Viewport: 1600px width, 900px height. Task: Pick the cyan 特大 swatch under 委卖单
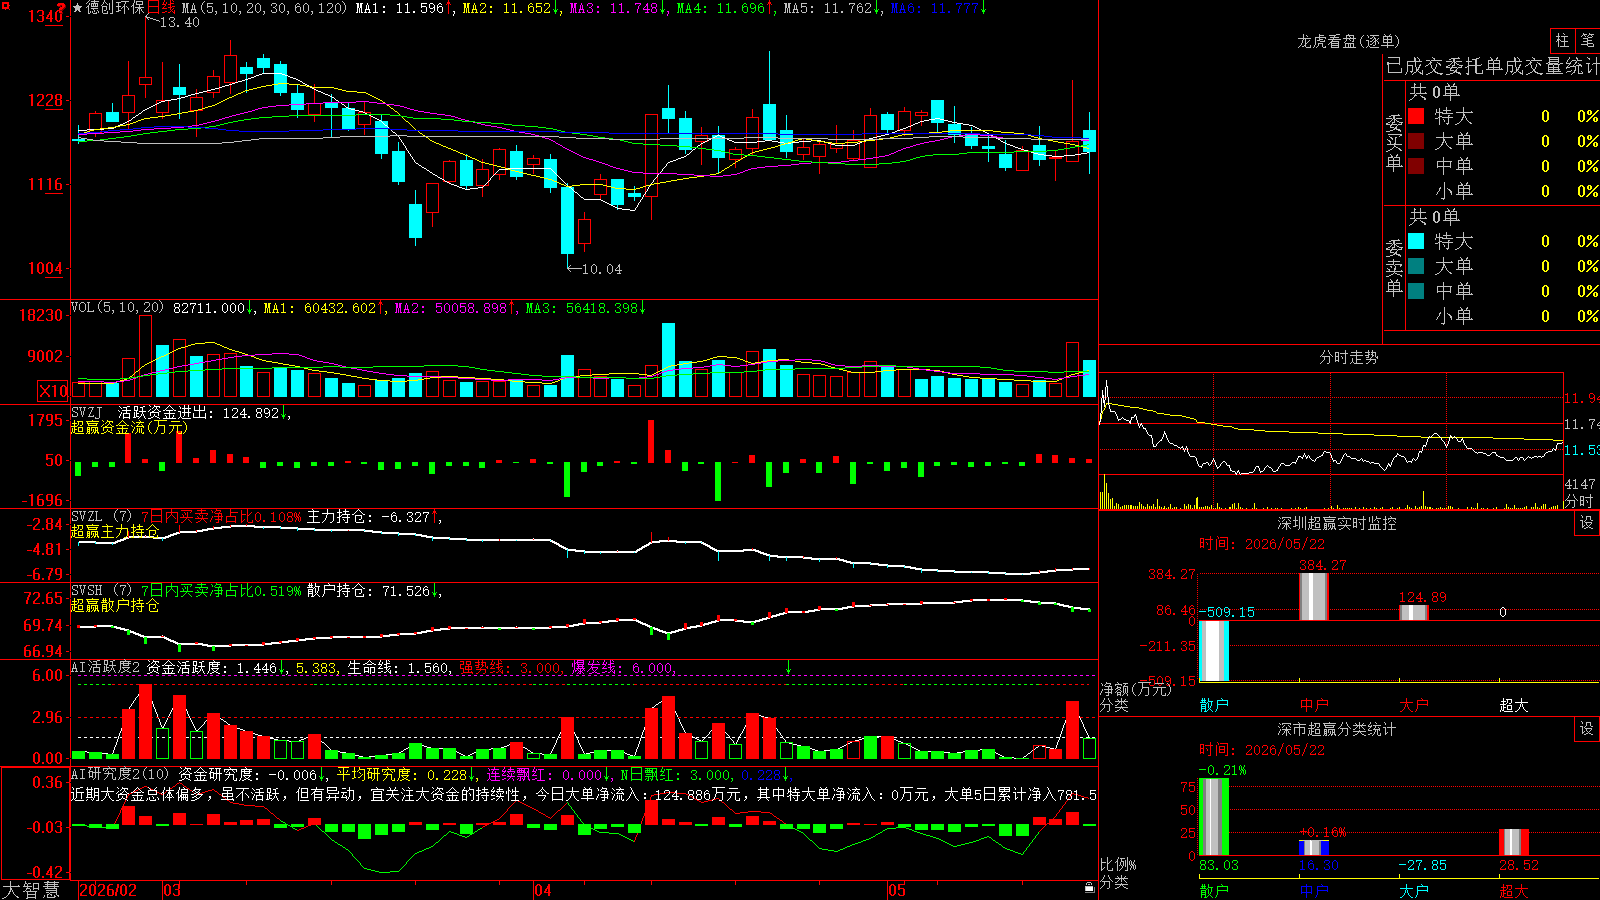[x=1416, y=241]
